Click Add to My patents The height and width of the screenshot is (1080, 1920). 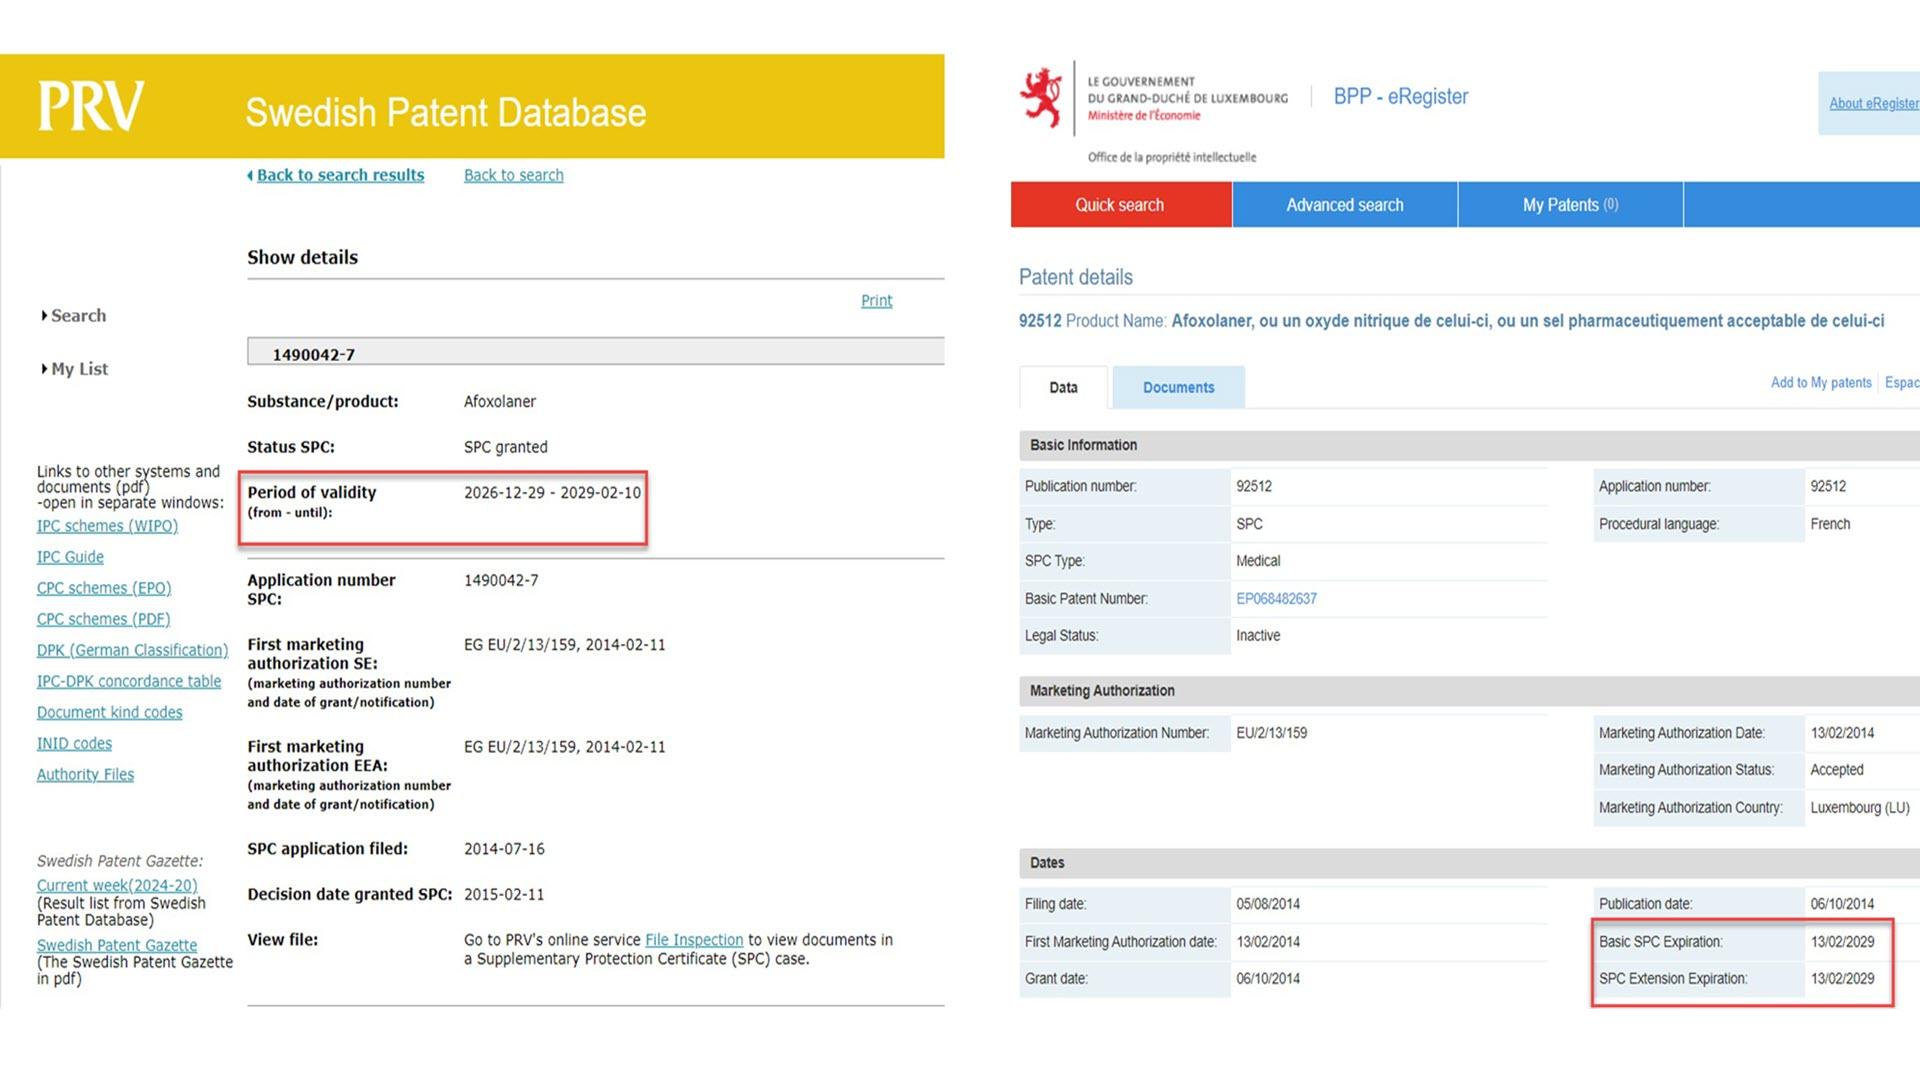point(1820,382)
